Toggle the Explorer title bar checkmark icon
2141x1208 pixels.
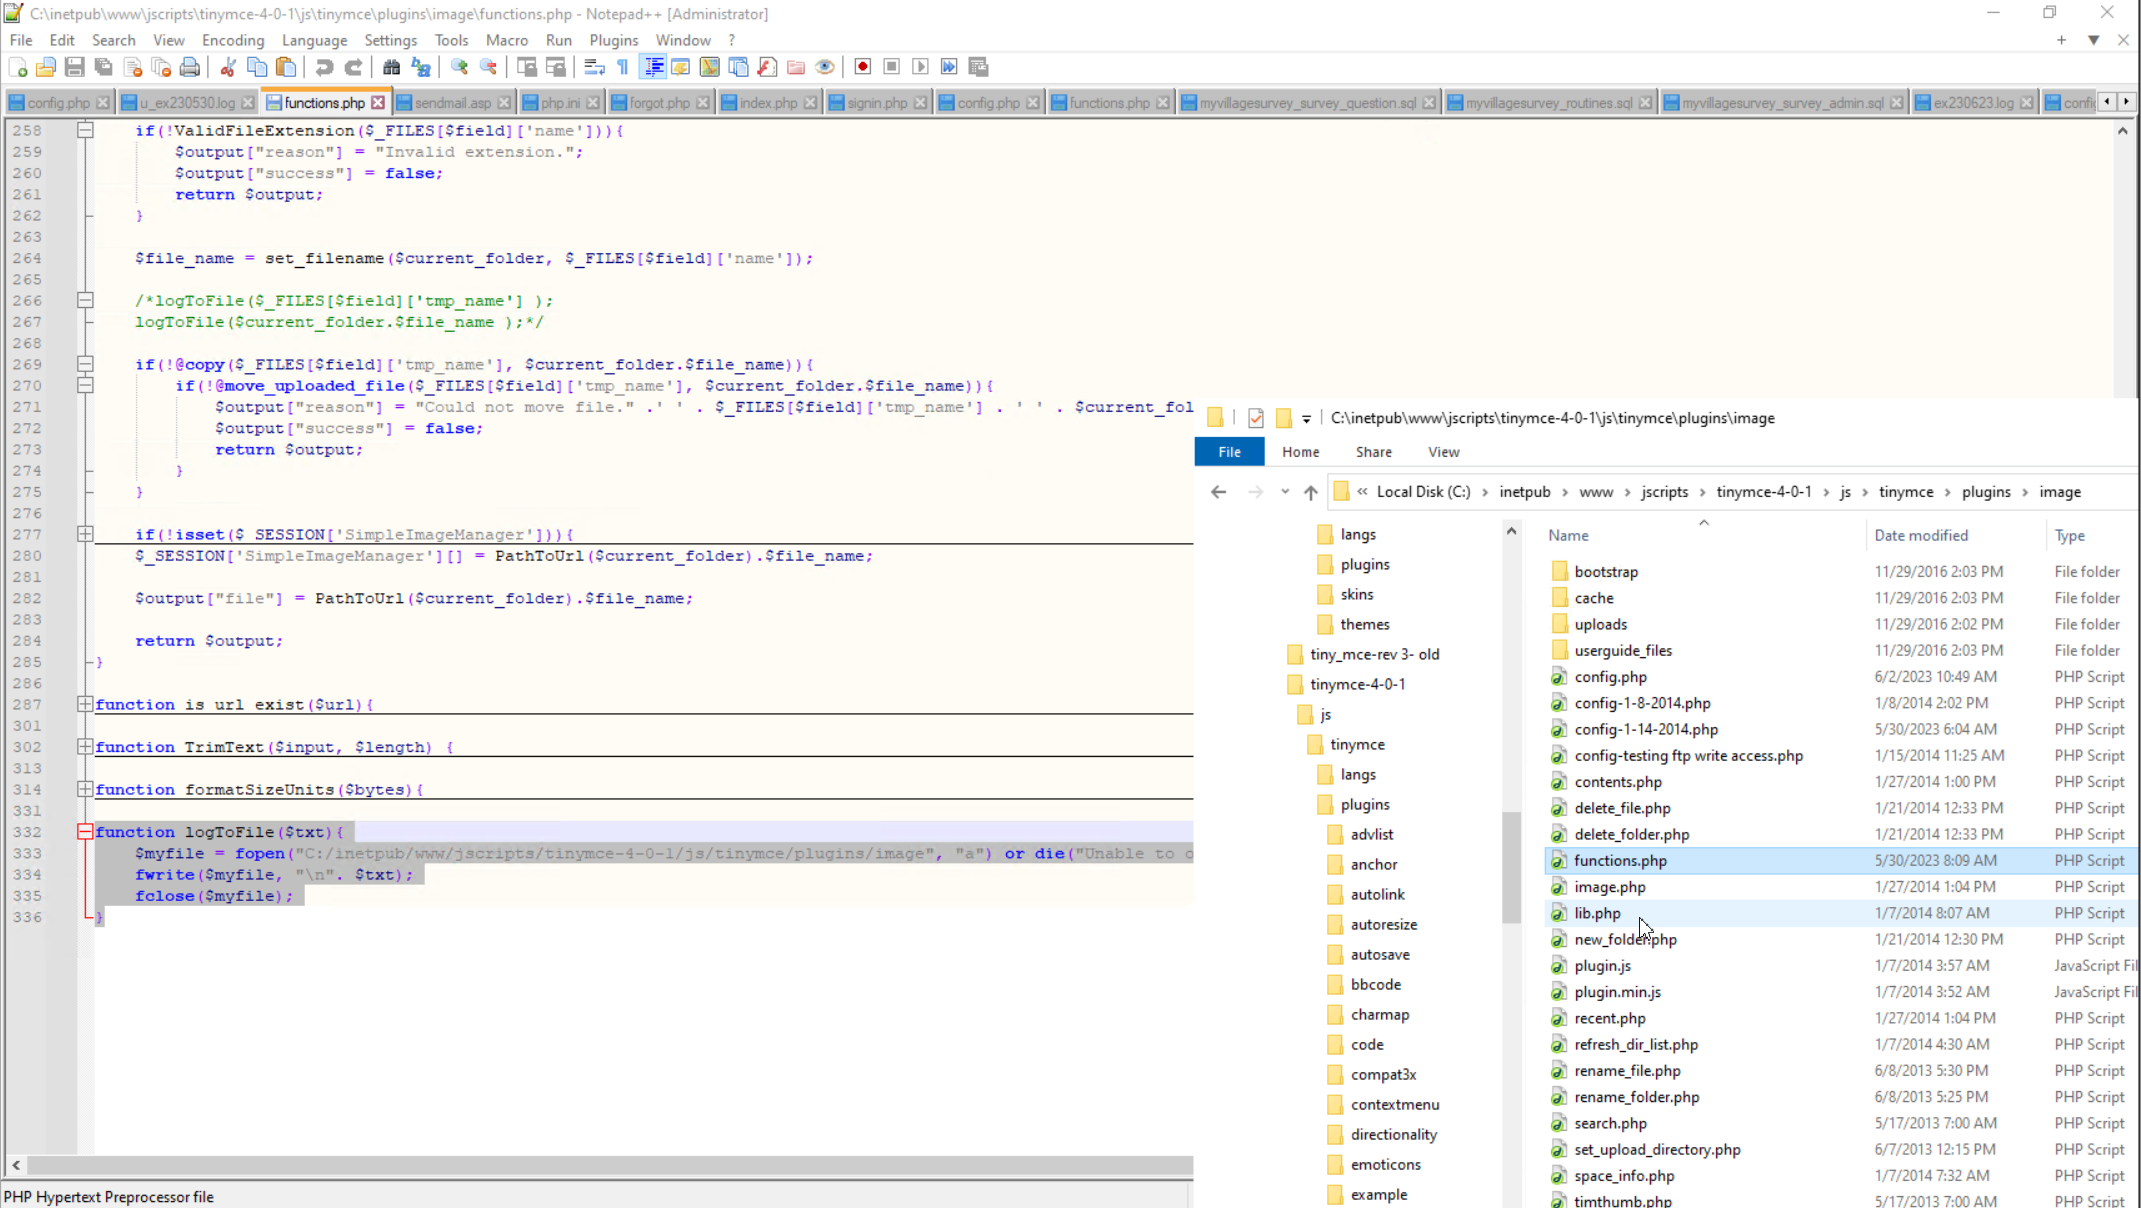(x=1256, y=418)
